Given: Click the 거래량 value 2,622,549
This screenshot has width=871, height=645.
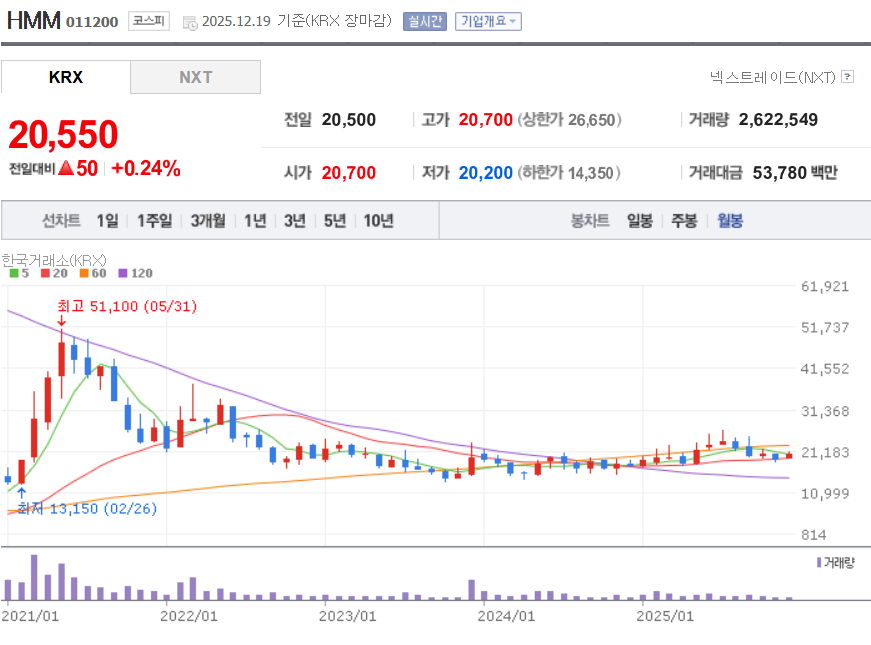Looking at the screenshot, I should coord(778,119).
